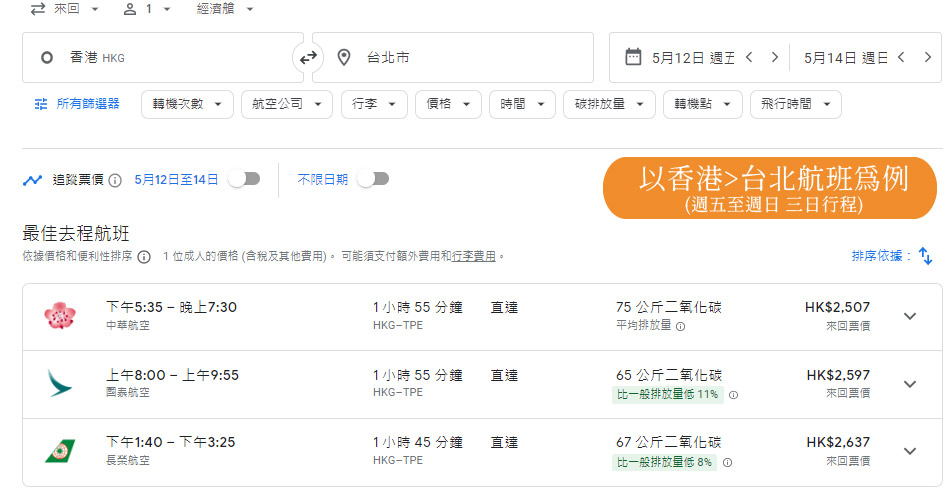Click next day arrow for 5月12日 departure
The image size is (947, 488).
click(x=774, y=58)
